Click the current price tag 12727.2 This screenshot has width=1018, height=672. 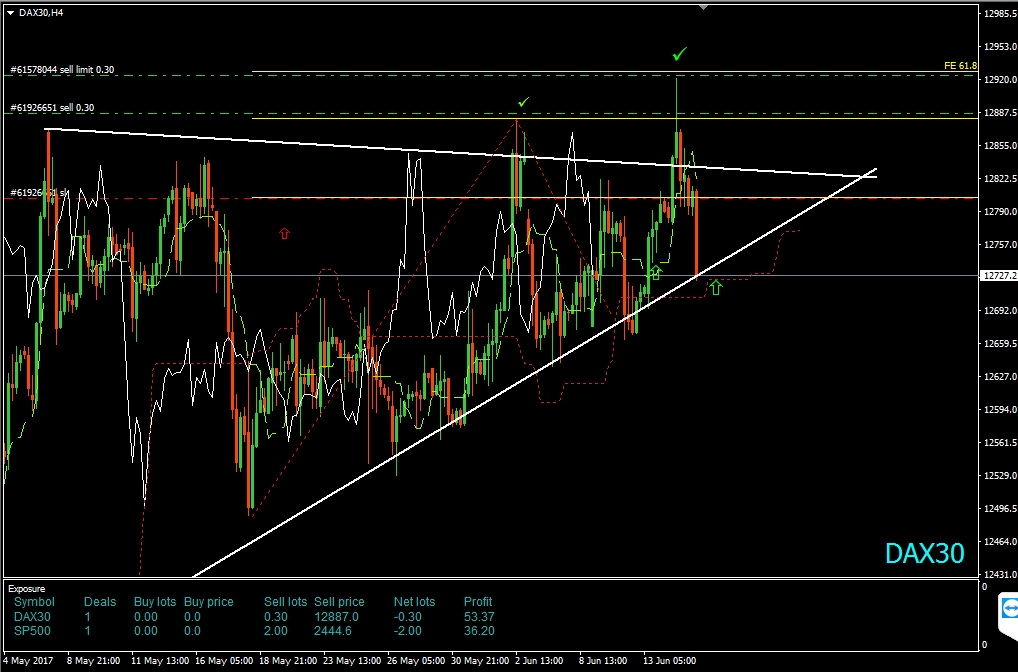coord(999,276)
